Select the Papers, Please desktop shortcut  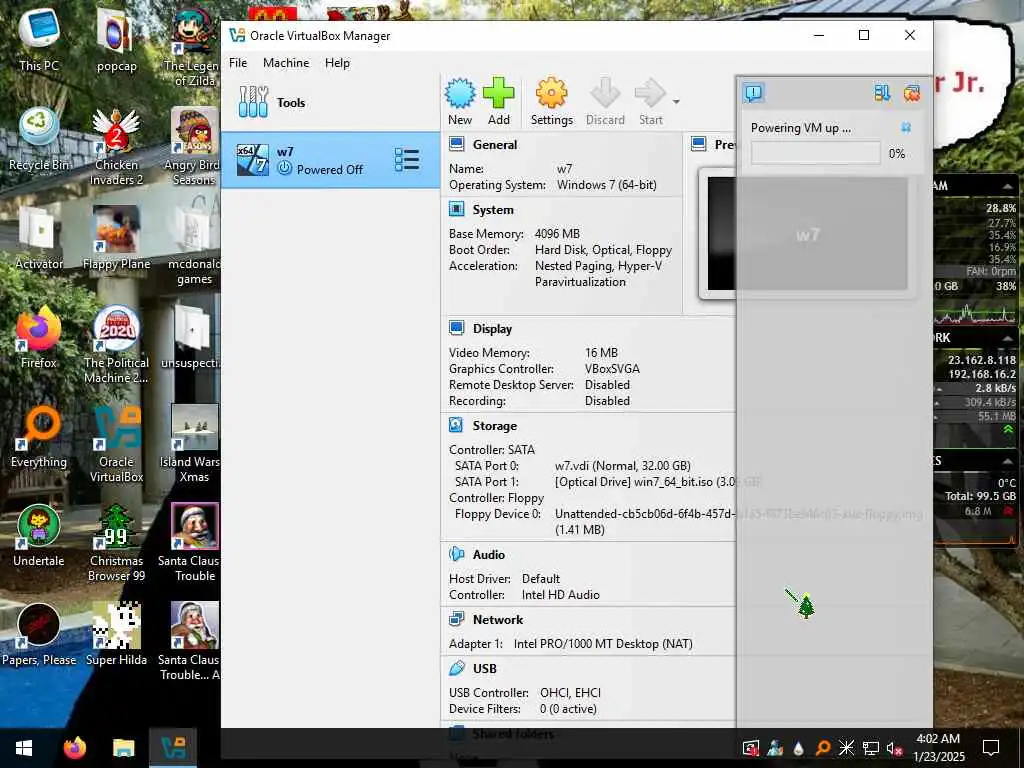tap(39, 635)
